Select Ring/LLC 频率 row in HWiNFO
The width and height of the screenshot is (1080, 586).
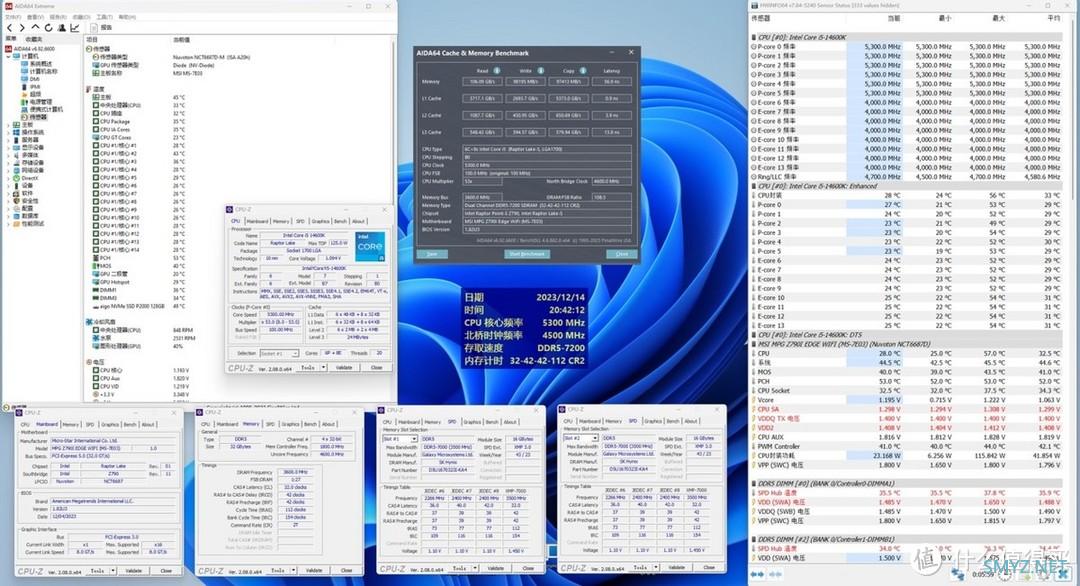click(906, 176)
